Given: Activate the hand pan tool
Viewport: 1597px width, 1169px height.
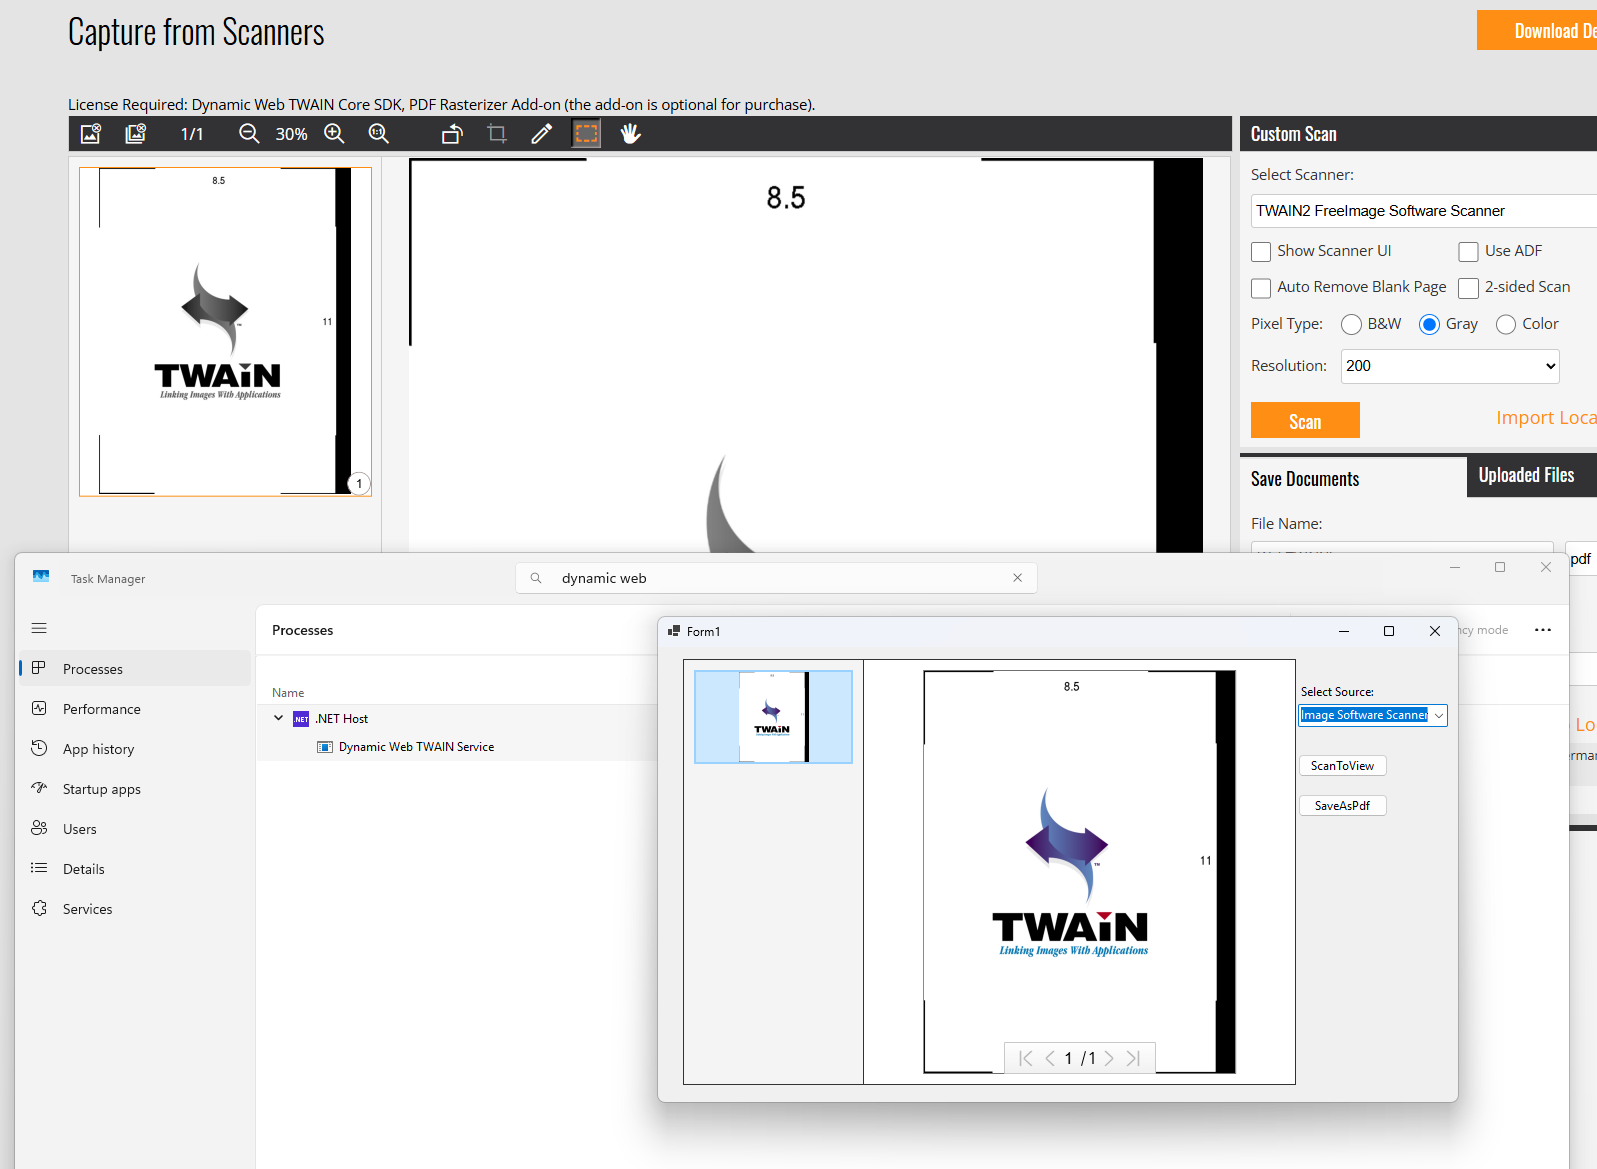Looking at the screenshot, I should pyautogui.click(x=630, y=134).
